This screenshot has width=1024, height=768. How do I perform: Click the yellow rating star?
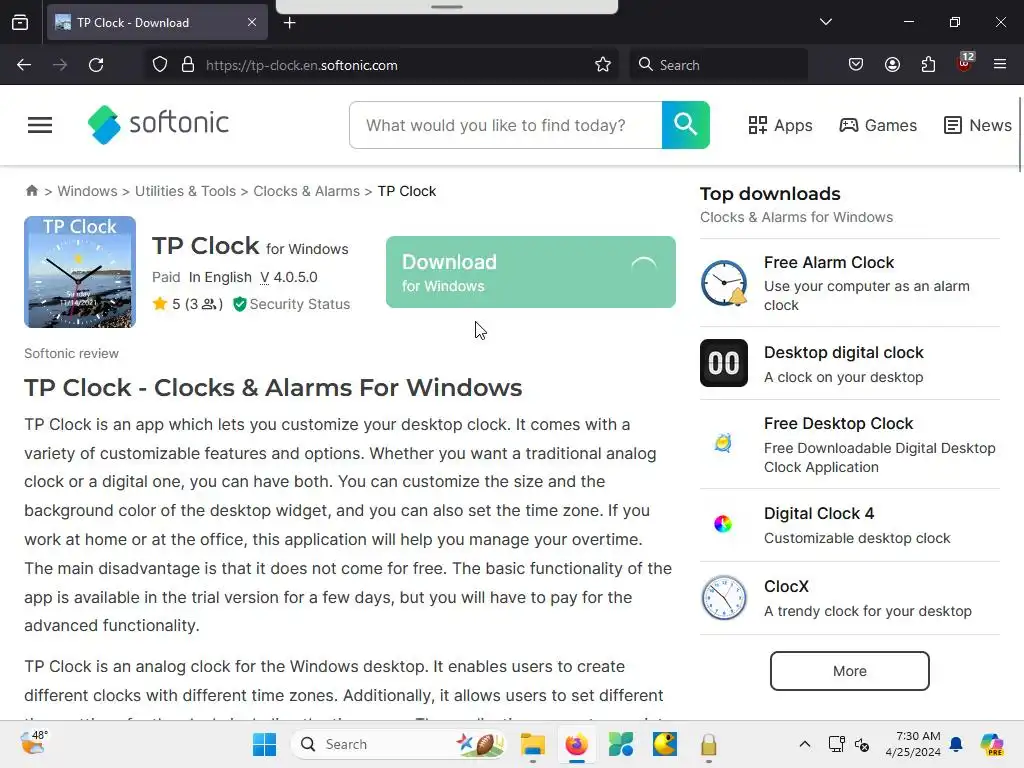click(159, 304)
